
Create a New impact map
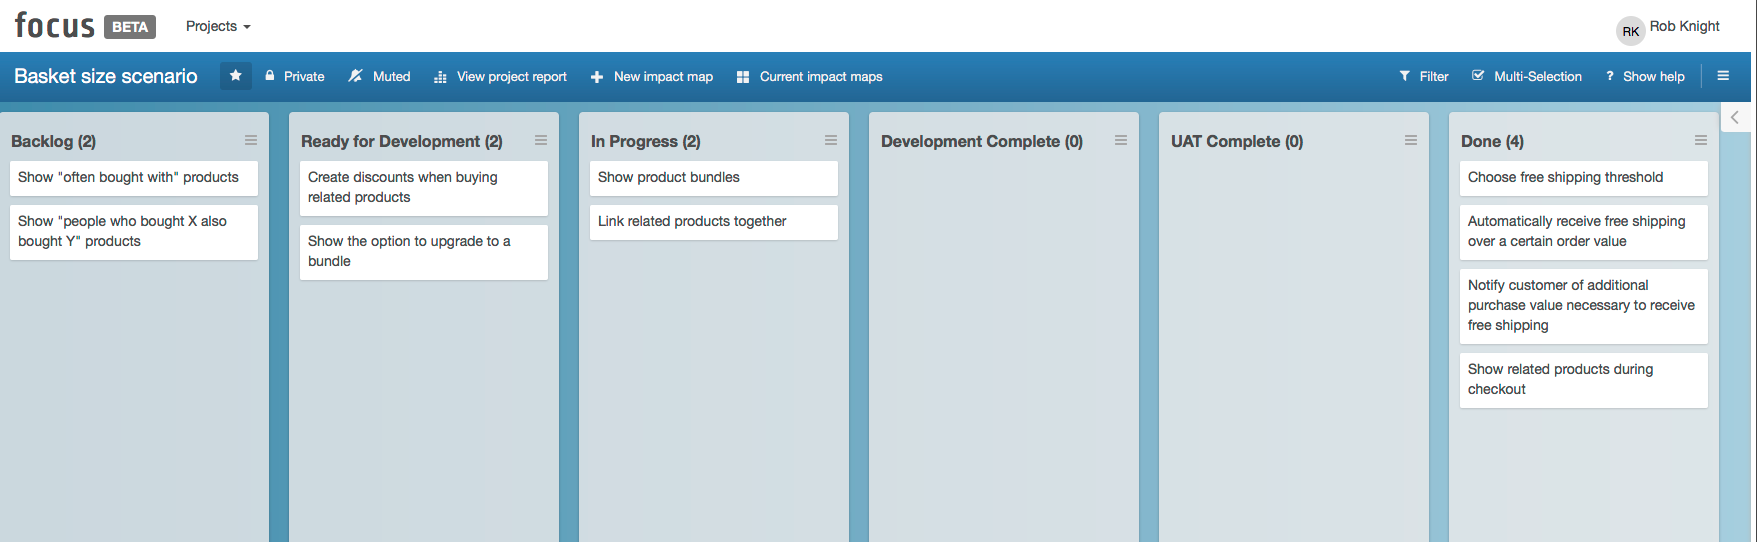point(652,77)
